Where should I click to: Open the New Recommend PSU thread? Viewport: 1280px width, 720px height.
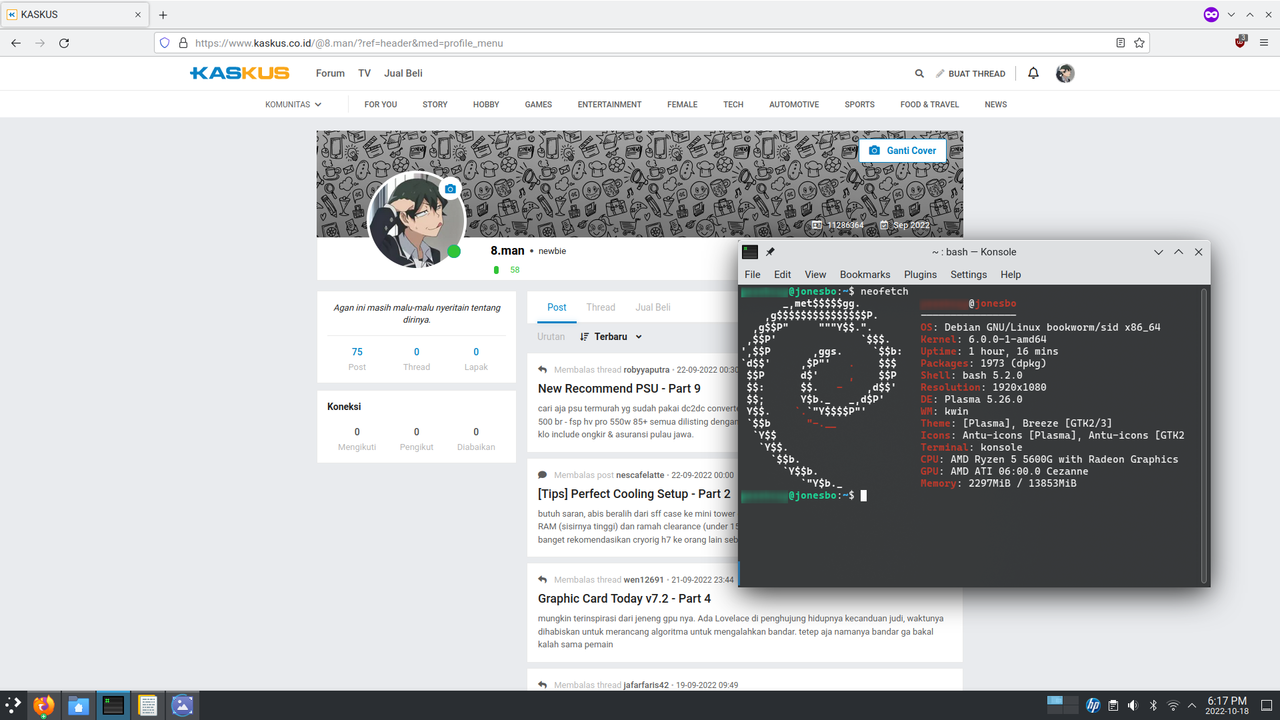click(619, 388)
